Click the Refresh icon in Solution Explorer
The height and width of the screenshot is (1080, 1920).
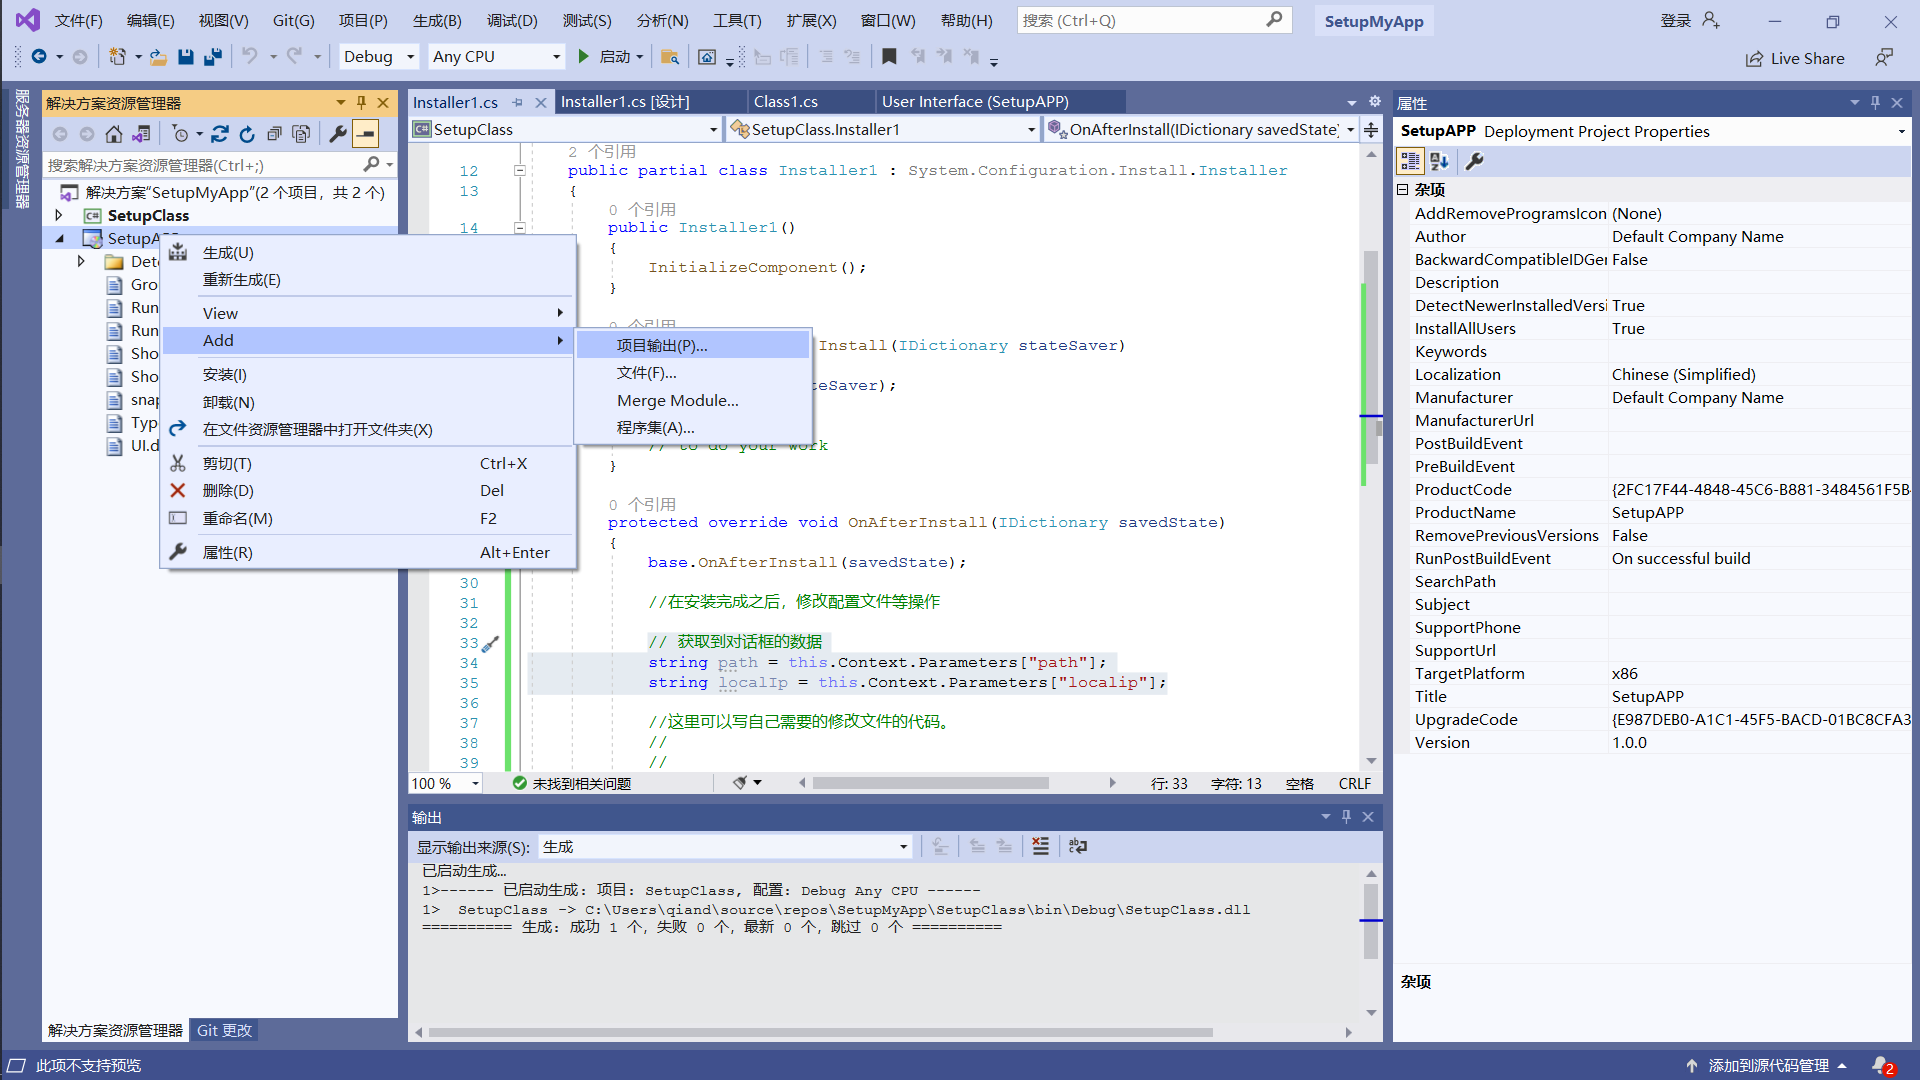tap(247, 134)
